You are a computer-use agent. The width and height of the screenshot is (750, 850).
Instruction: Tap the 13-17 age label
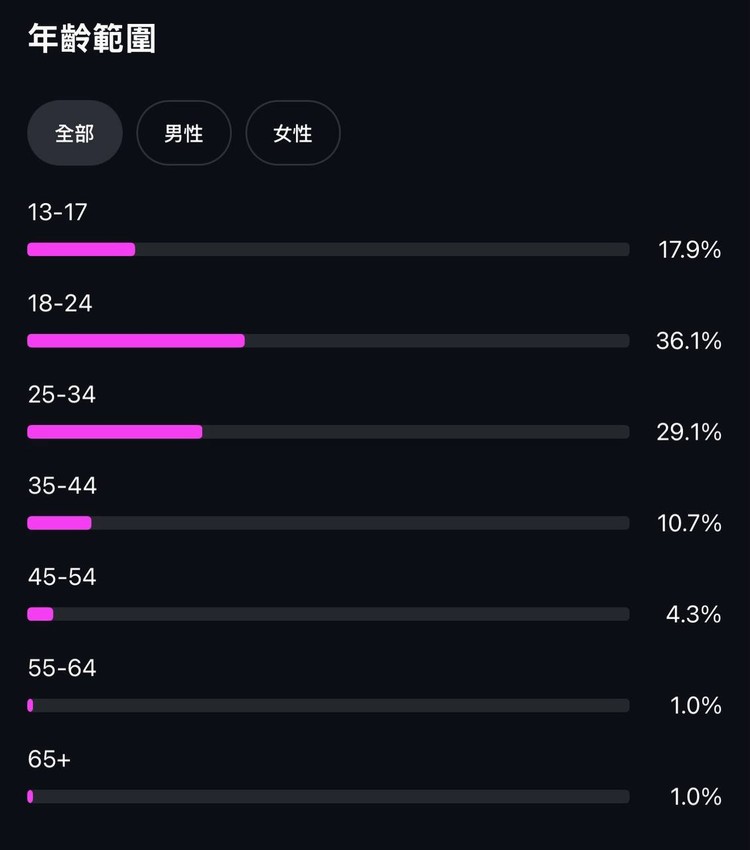click(x=59, y=212)
